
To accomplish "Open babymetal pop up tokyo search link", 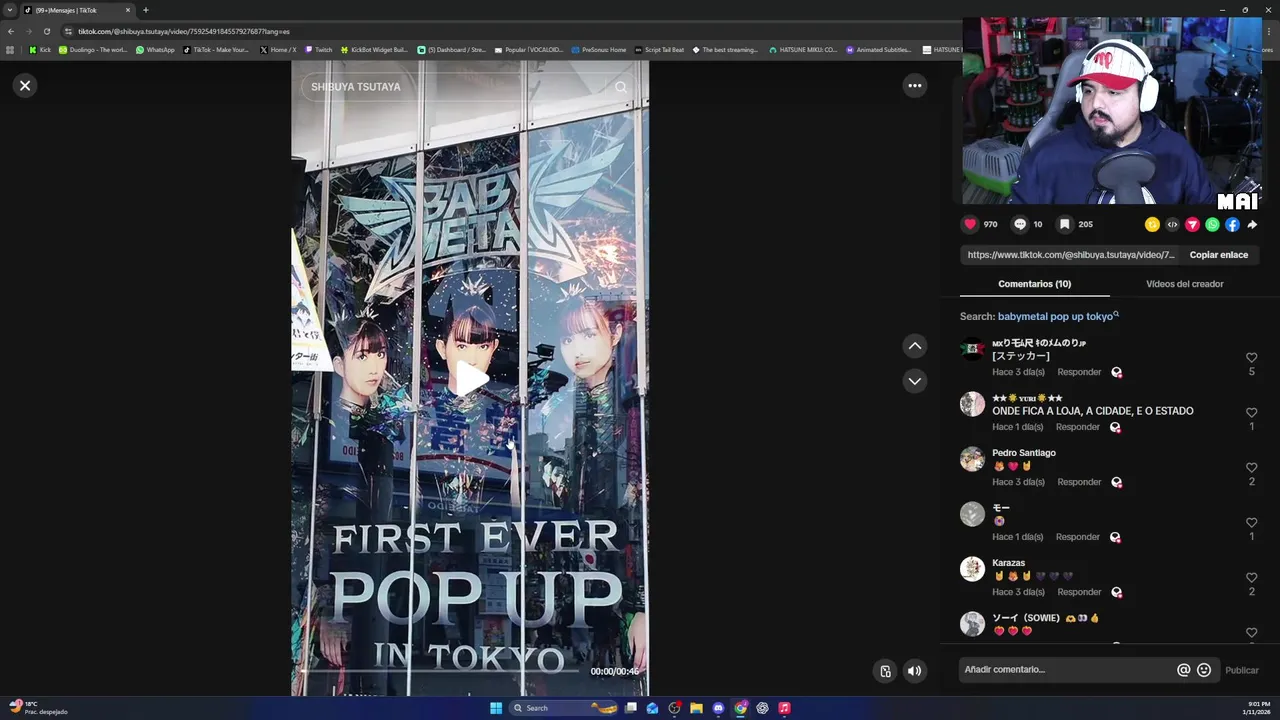I will [1058, 317].
